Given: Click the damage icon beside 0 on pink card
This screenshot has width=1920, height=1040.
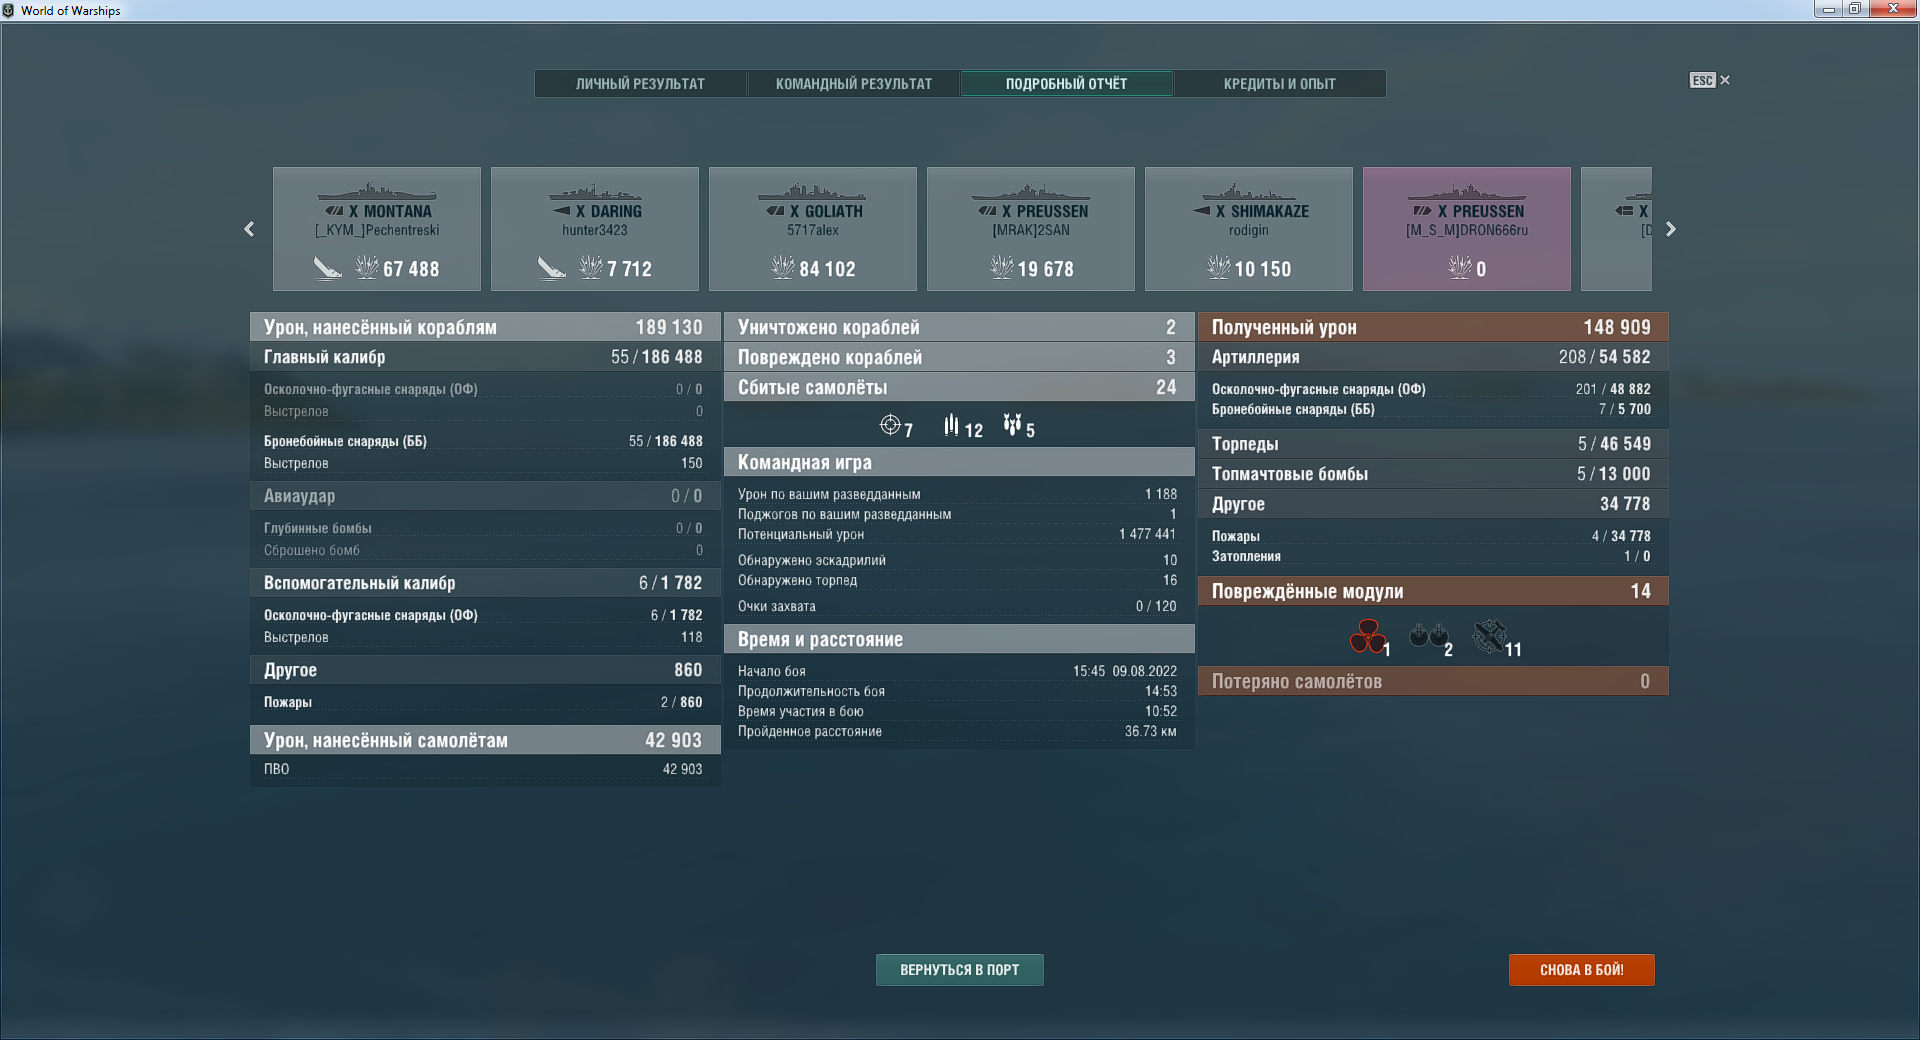Looking at the screenshot, I should pos(1460,267).
